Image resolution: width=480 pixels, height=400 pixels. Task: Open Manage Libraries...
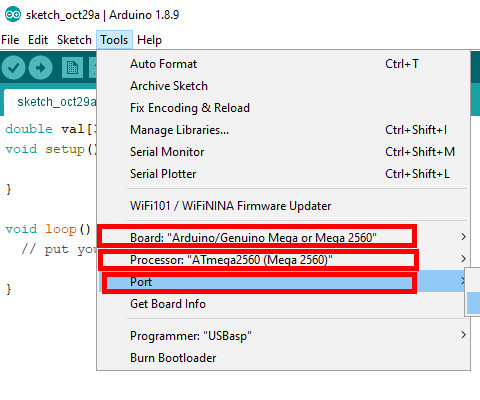[283, 130]
